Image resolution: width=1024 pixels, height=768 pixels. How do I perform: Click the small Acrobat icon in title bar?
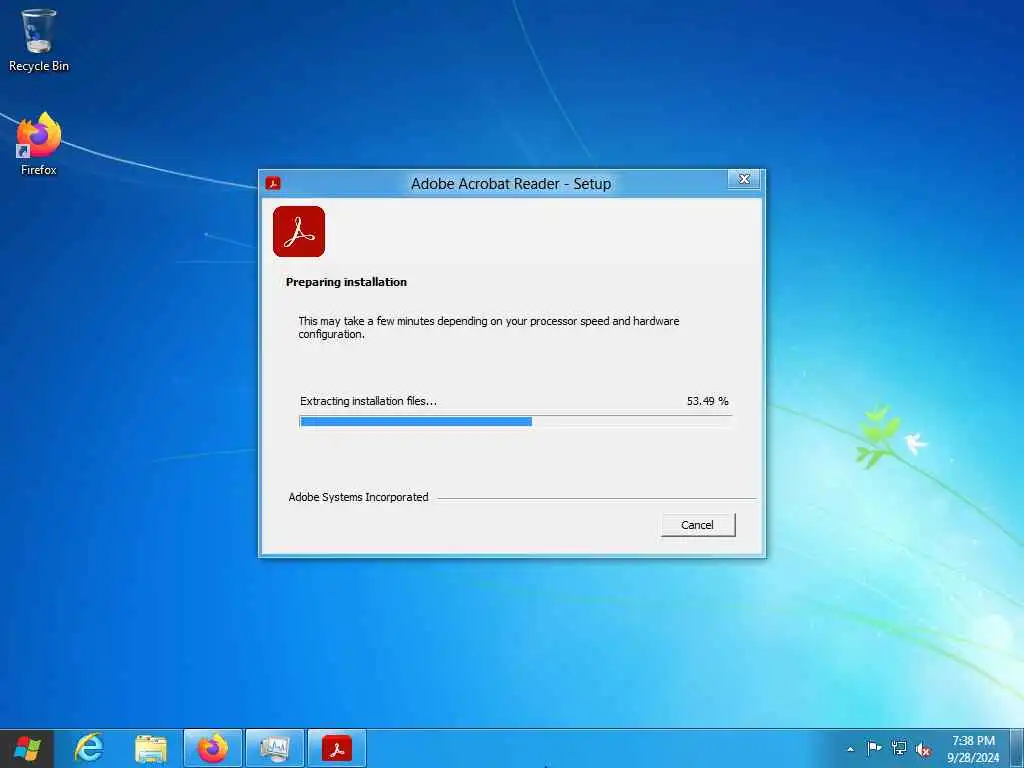[x=273, y=184]
